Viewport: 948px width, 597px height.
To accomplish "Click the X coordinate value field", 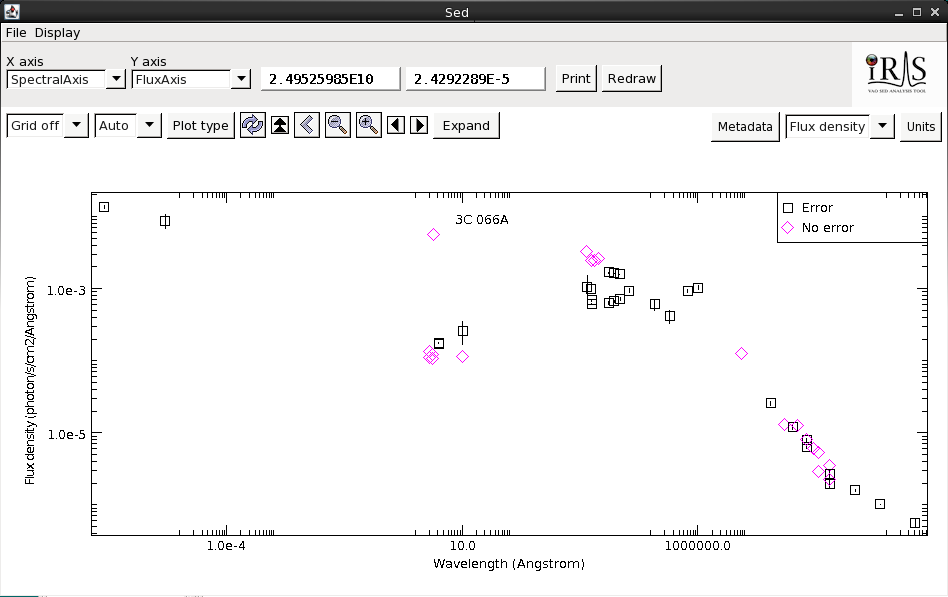I will point(330,79).
